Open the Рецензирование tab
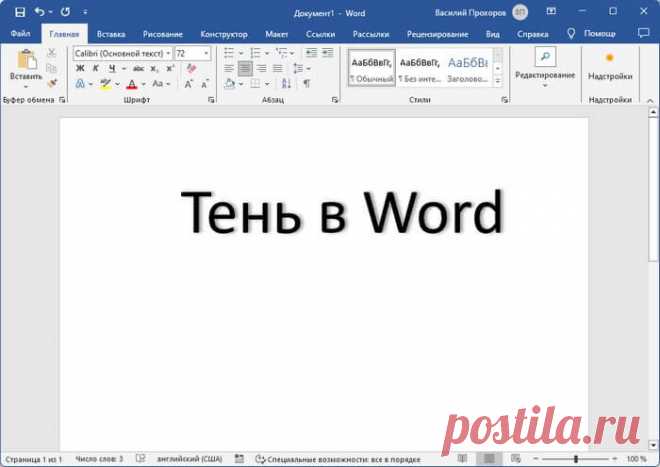This screenshot has width=660, height=467. [437, 34]
